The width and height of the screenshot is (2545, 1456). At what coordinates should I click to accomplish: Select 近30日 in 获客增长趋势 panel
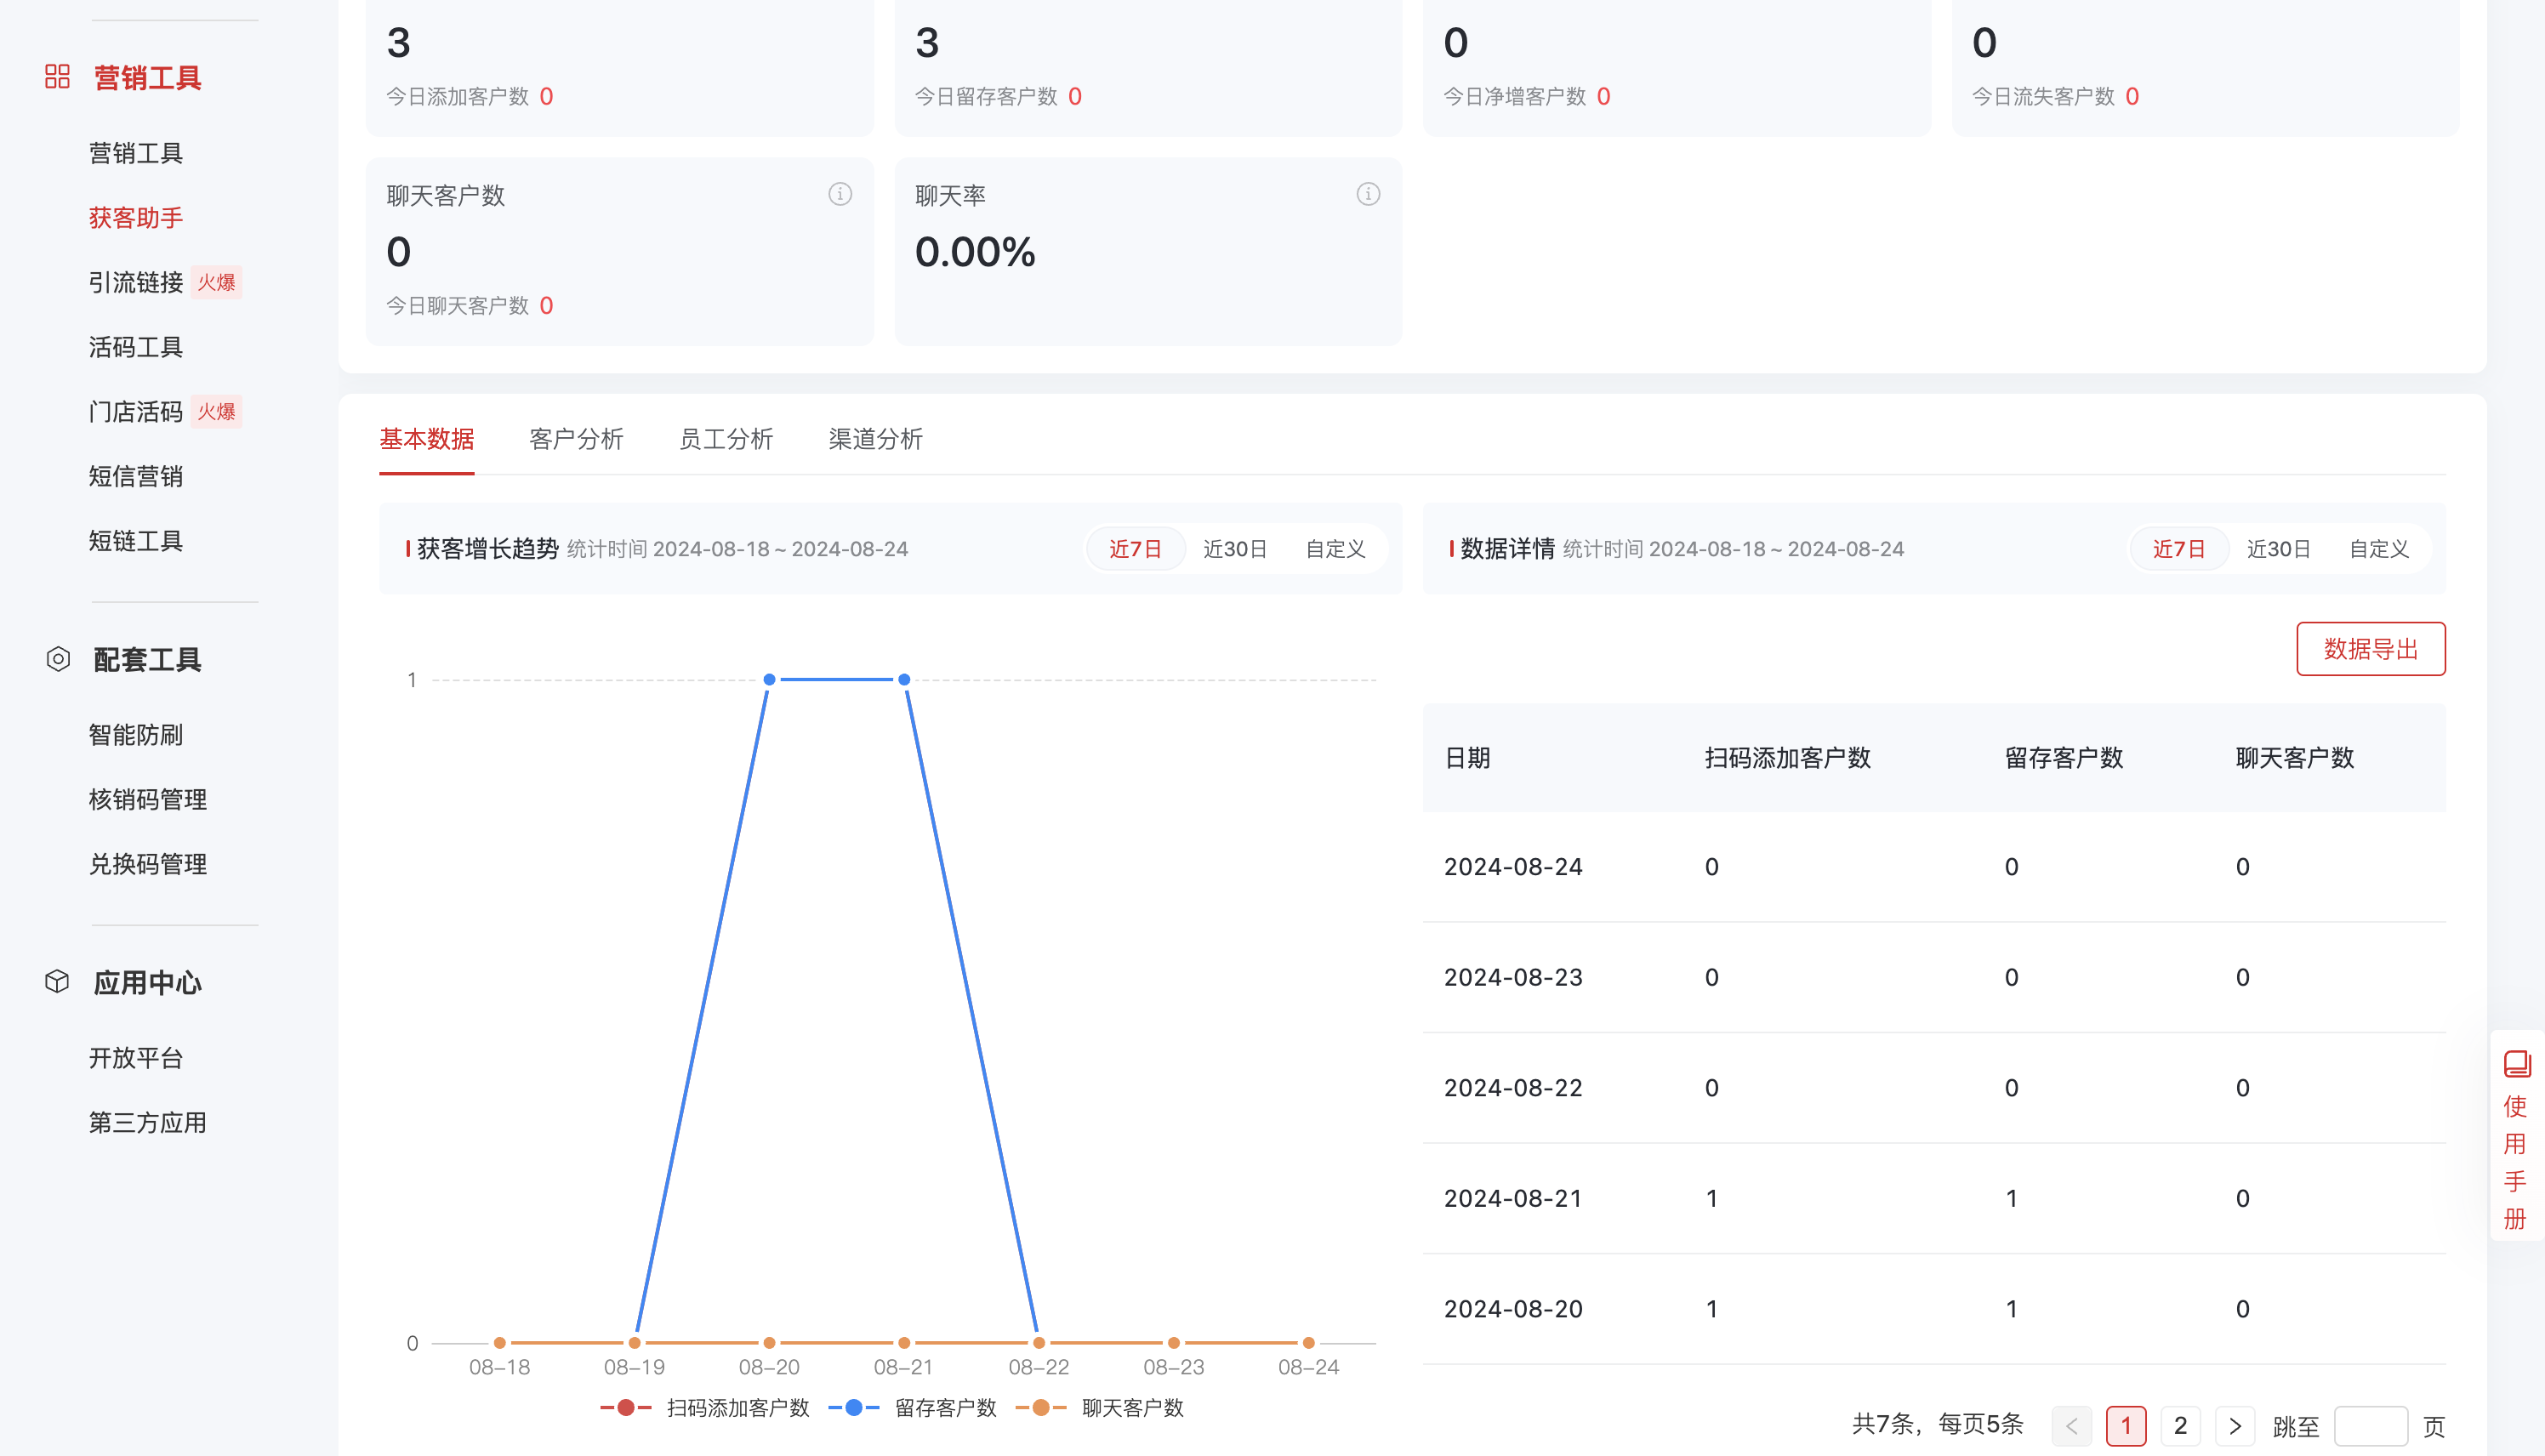coord(1235,549)
